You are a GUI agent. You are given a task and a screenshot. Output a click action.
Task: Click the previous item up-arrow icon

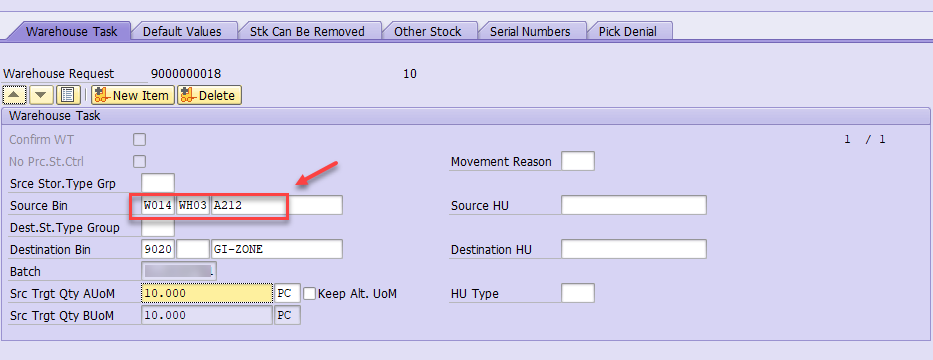(x=15, y=95)
